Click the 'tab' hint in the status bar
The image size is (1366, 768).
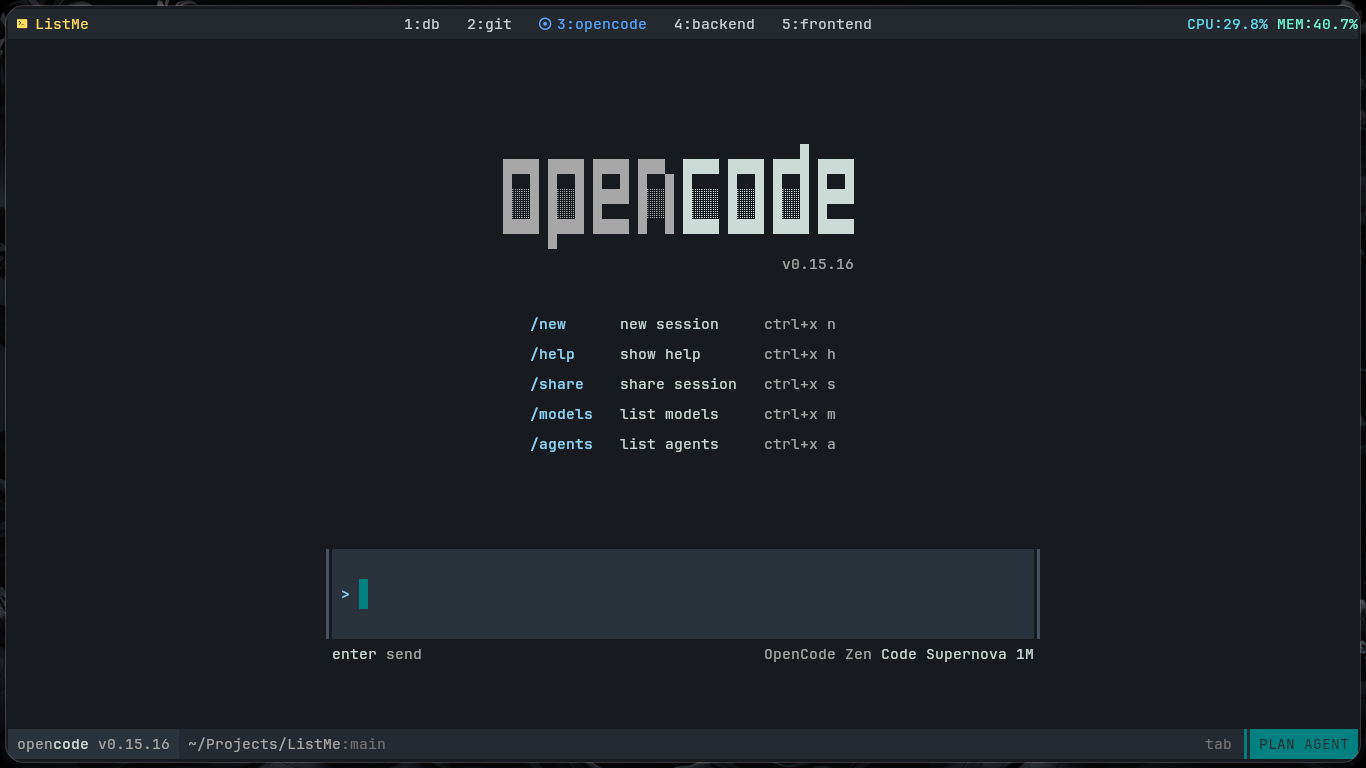pyautogui.click(x=1218, y=745)
